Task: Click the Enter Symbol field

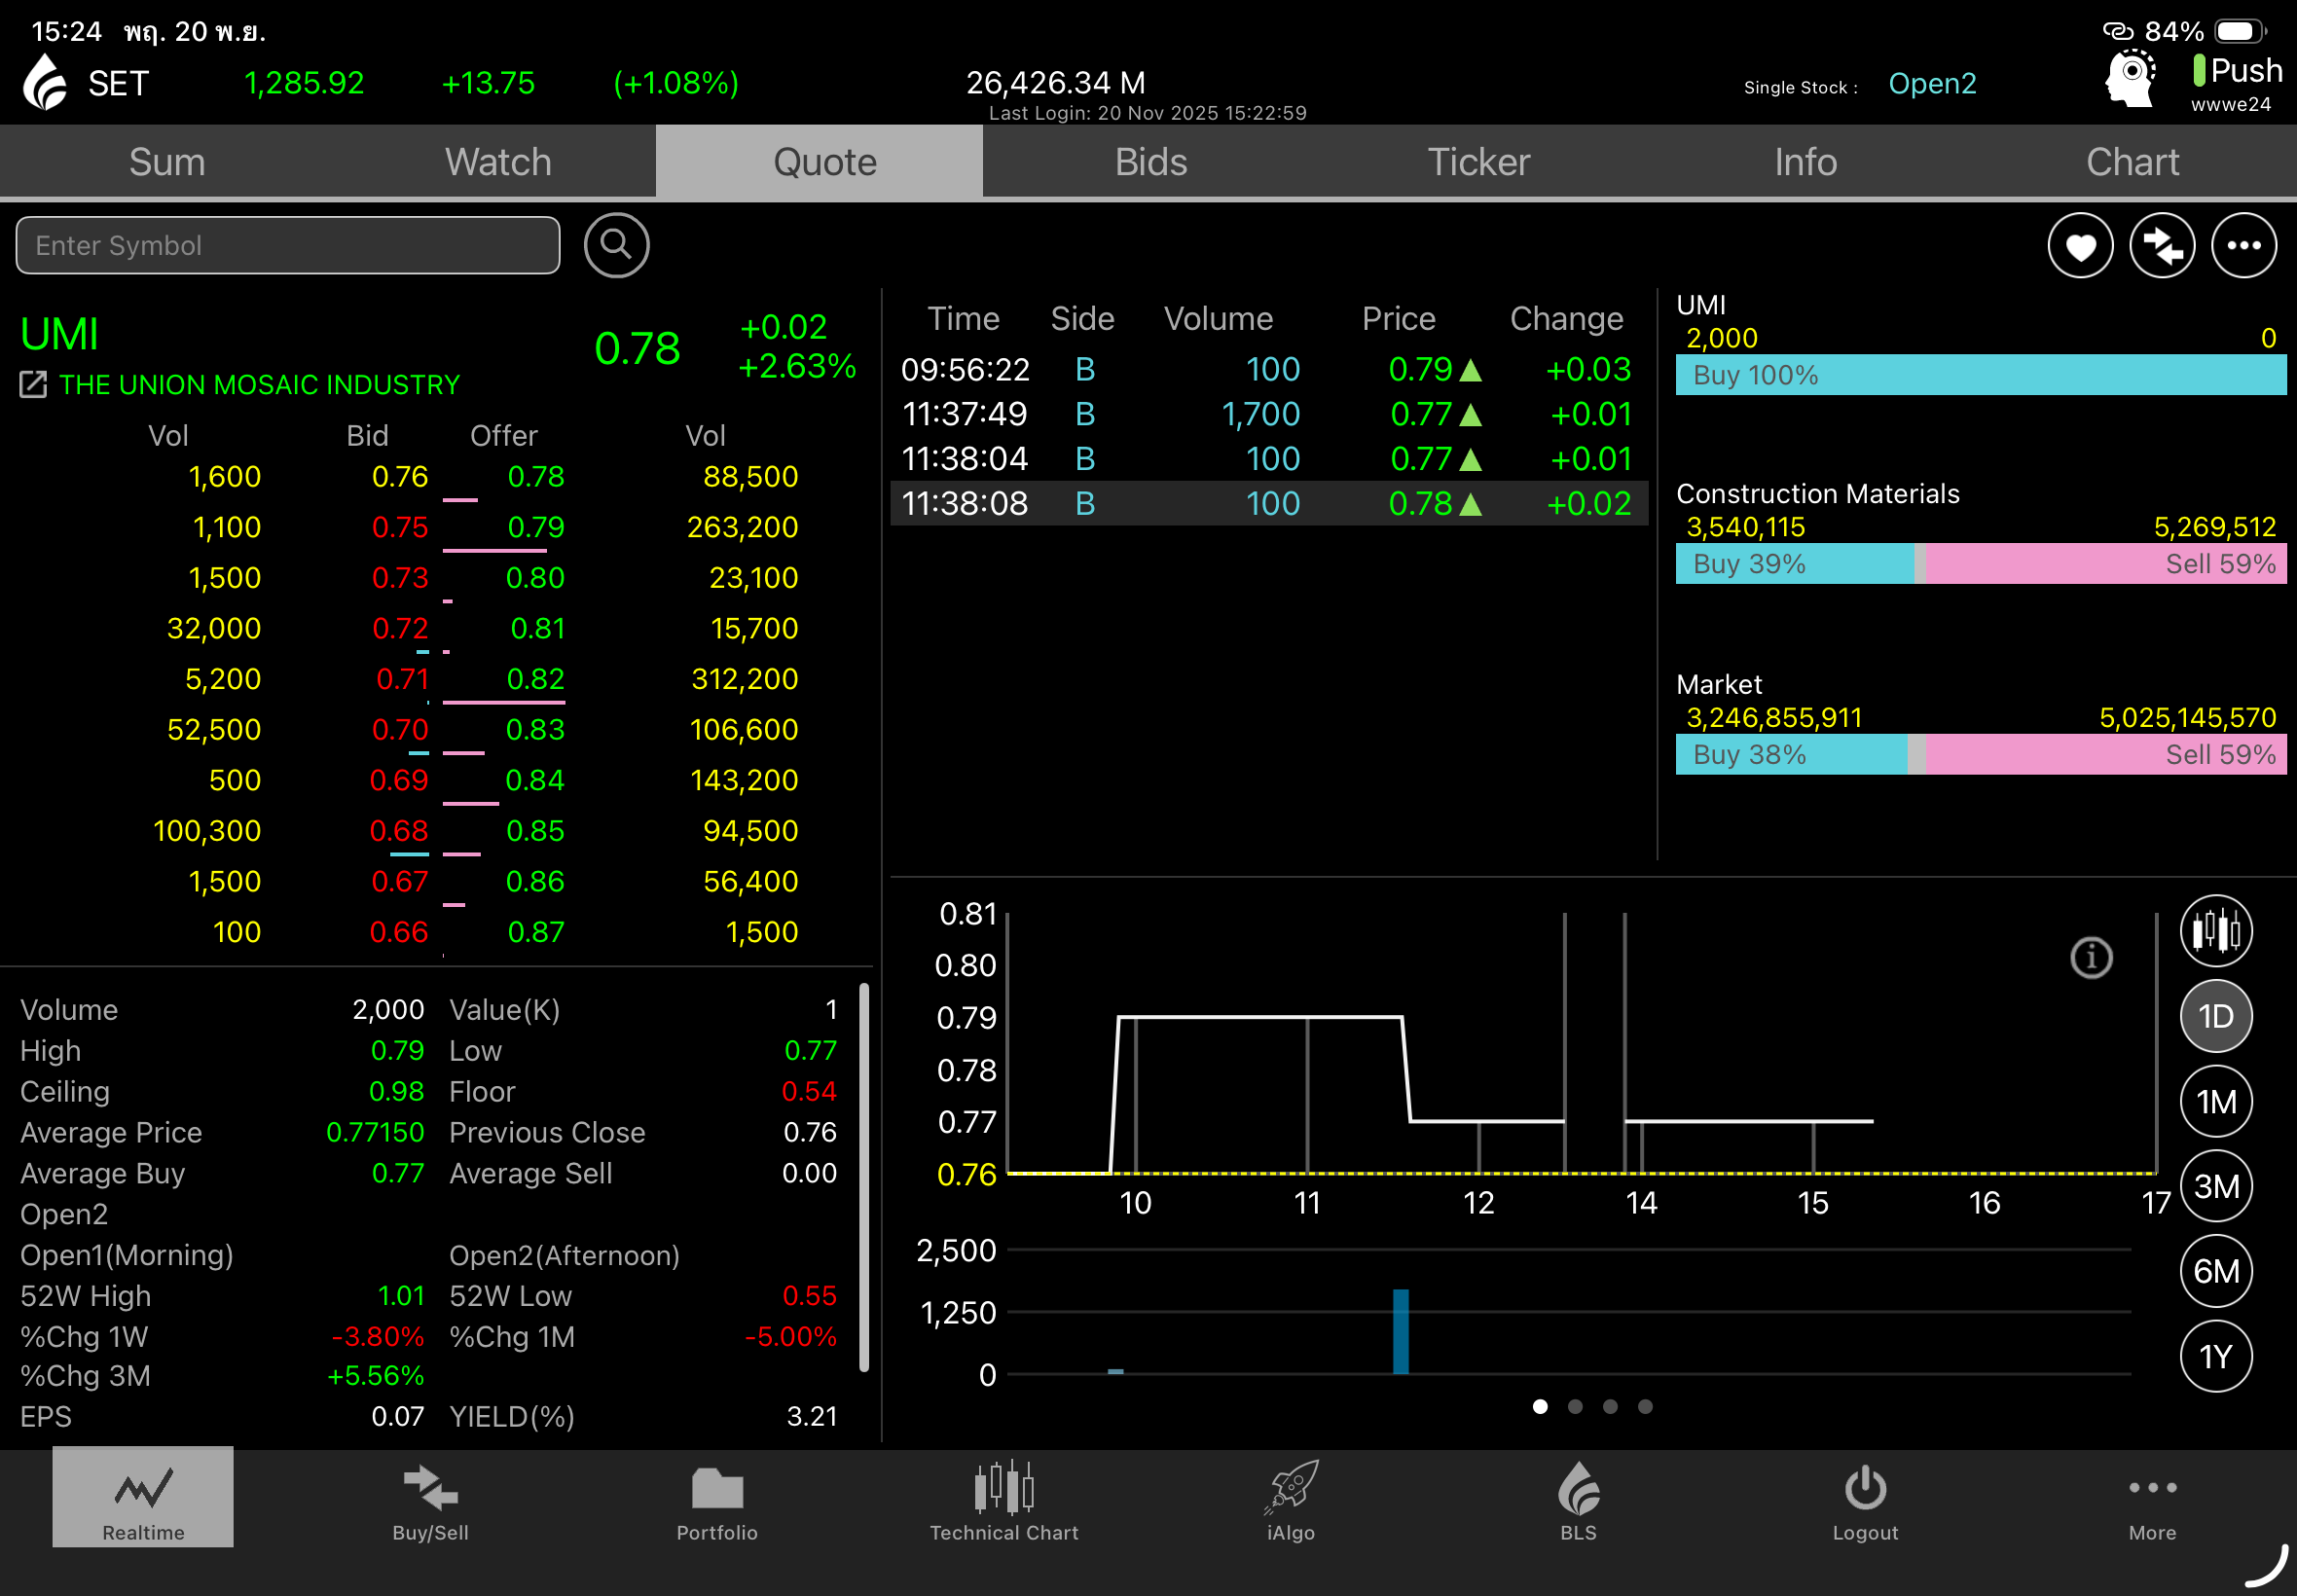Action: pyautogui.click(x=288, y=246)
